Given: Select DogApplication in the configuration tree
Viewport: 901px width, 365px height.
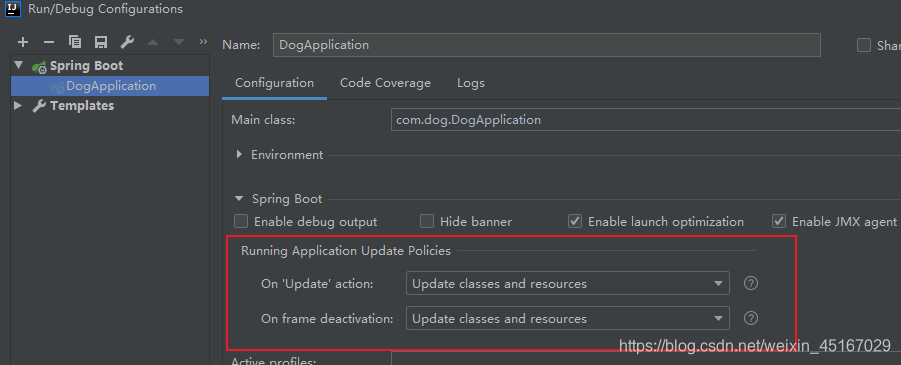Looking at the screenshot, I should pyautogui.click(x=110, y=86).
